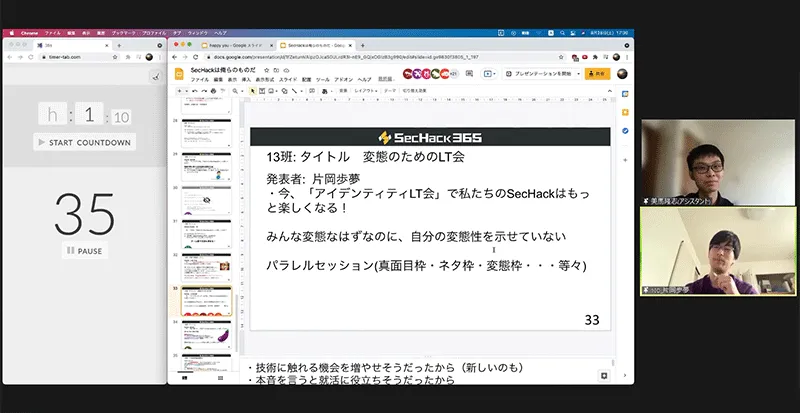This screenshot has height=413, width=800.
Task: Click the テーマ toolbar button
Action: coord(389,91)
